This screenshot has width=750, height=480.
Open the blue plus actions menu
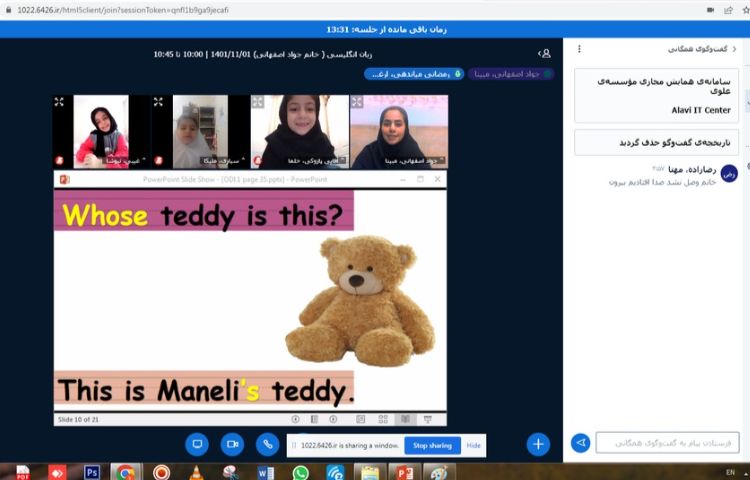pyautogui.click(x=538, y=444)
